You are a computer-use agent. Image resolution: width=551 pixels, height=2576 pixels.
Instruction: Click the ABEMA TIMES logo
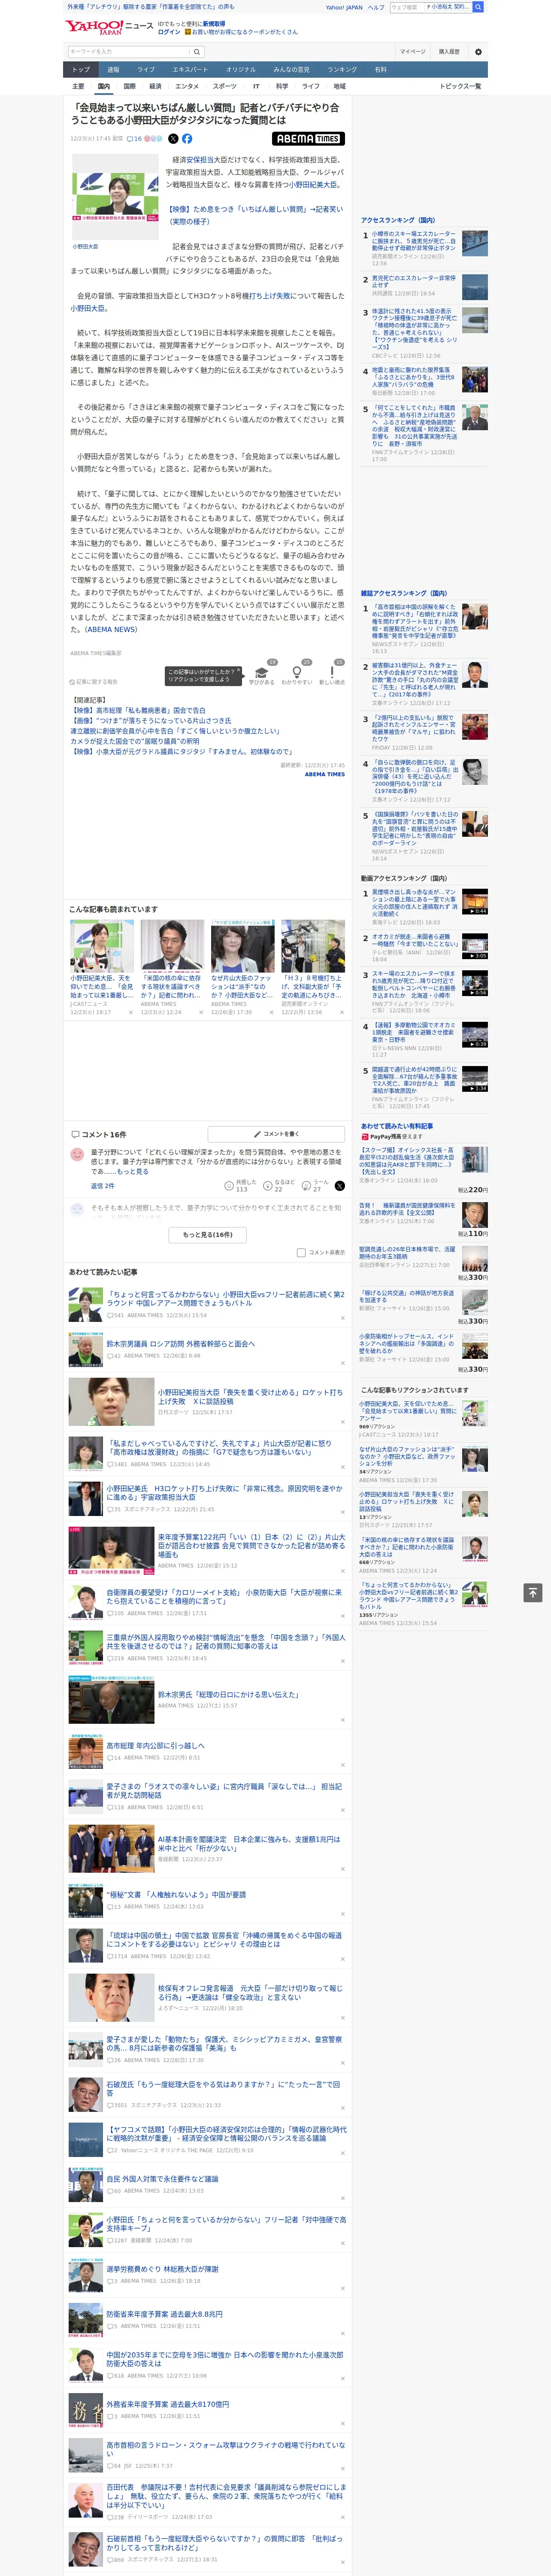pyautogui.click(x=308, y=139)
